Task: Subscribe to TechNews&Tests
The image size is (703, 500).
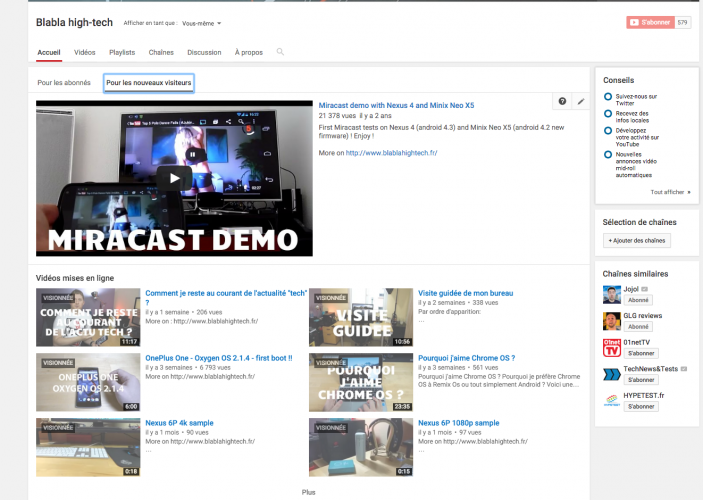Action: tap(641, 379)
